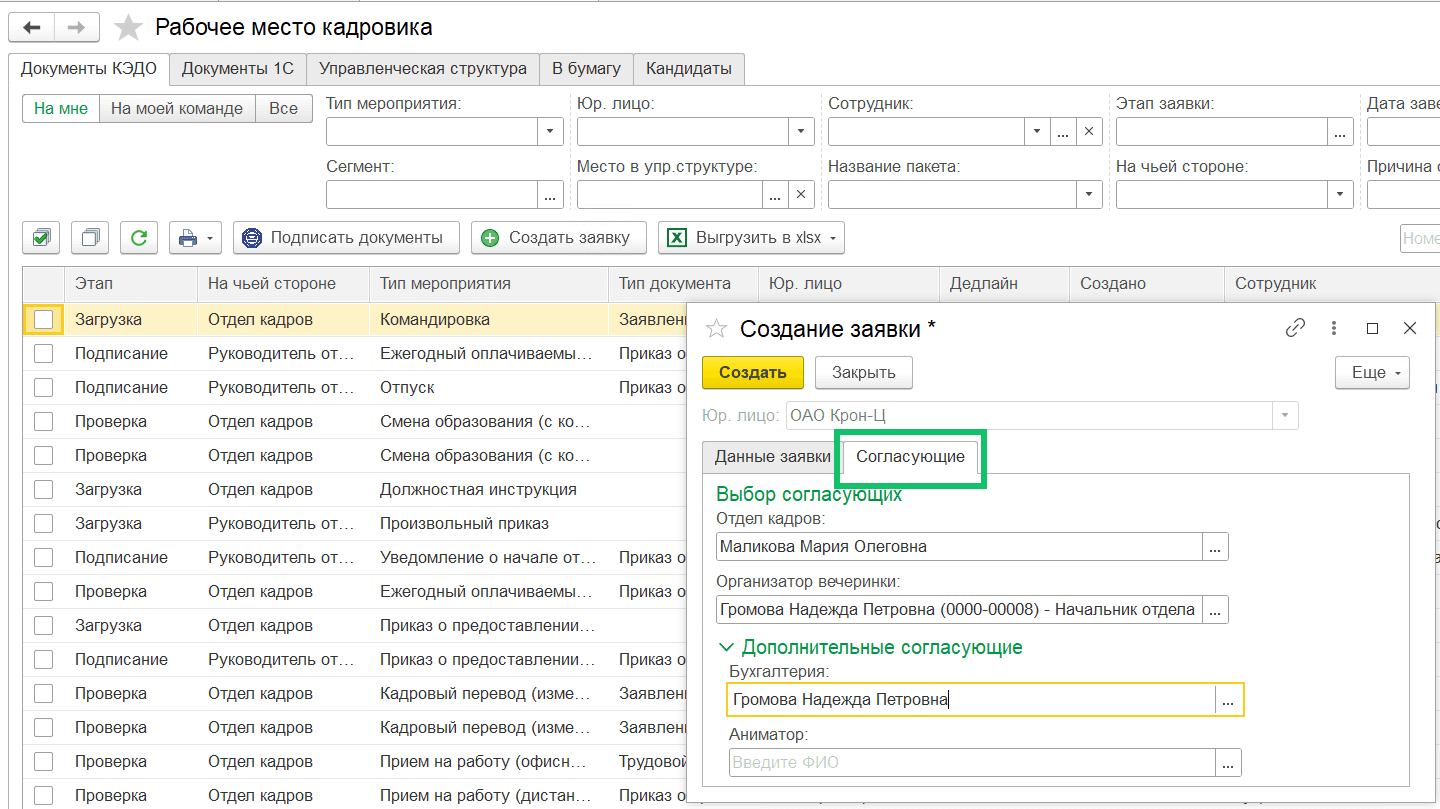Screen dimensions: 1440x809
Task: Tick the checkbox for Прием на работу (офисн row
Action: click(x=43, y=761)
